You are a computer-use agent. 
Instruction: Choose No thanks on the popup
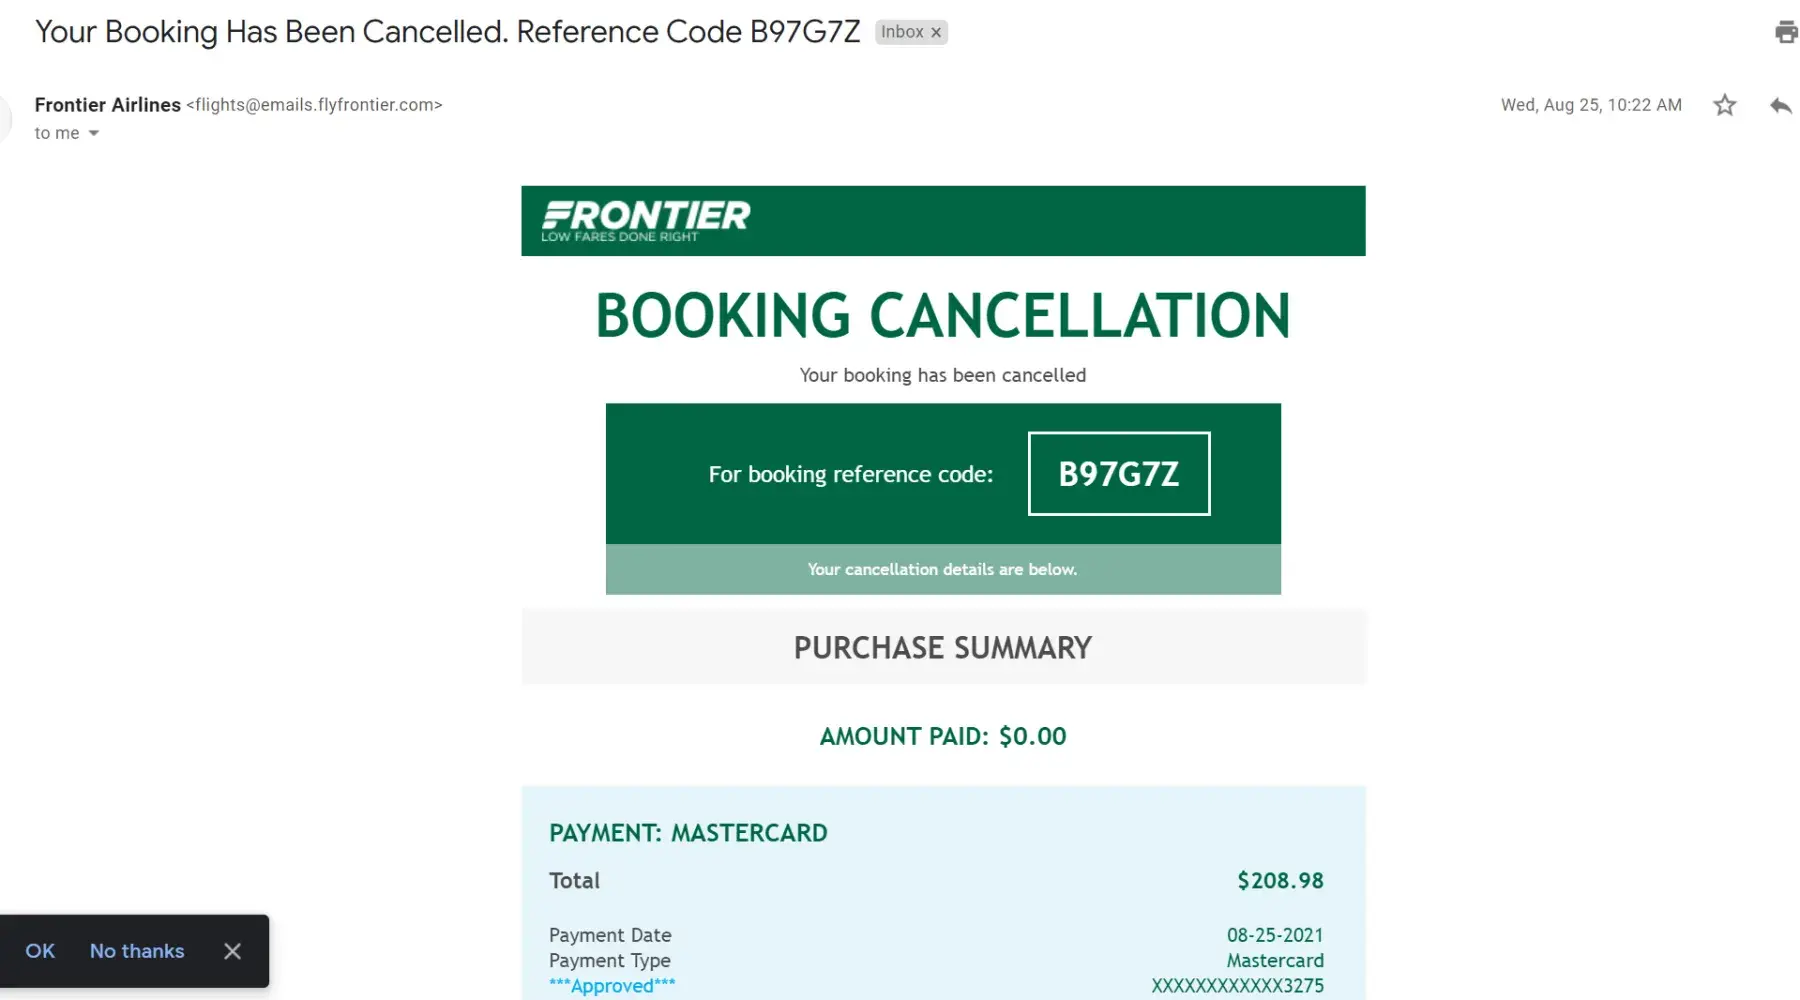click(137, 951)
